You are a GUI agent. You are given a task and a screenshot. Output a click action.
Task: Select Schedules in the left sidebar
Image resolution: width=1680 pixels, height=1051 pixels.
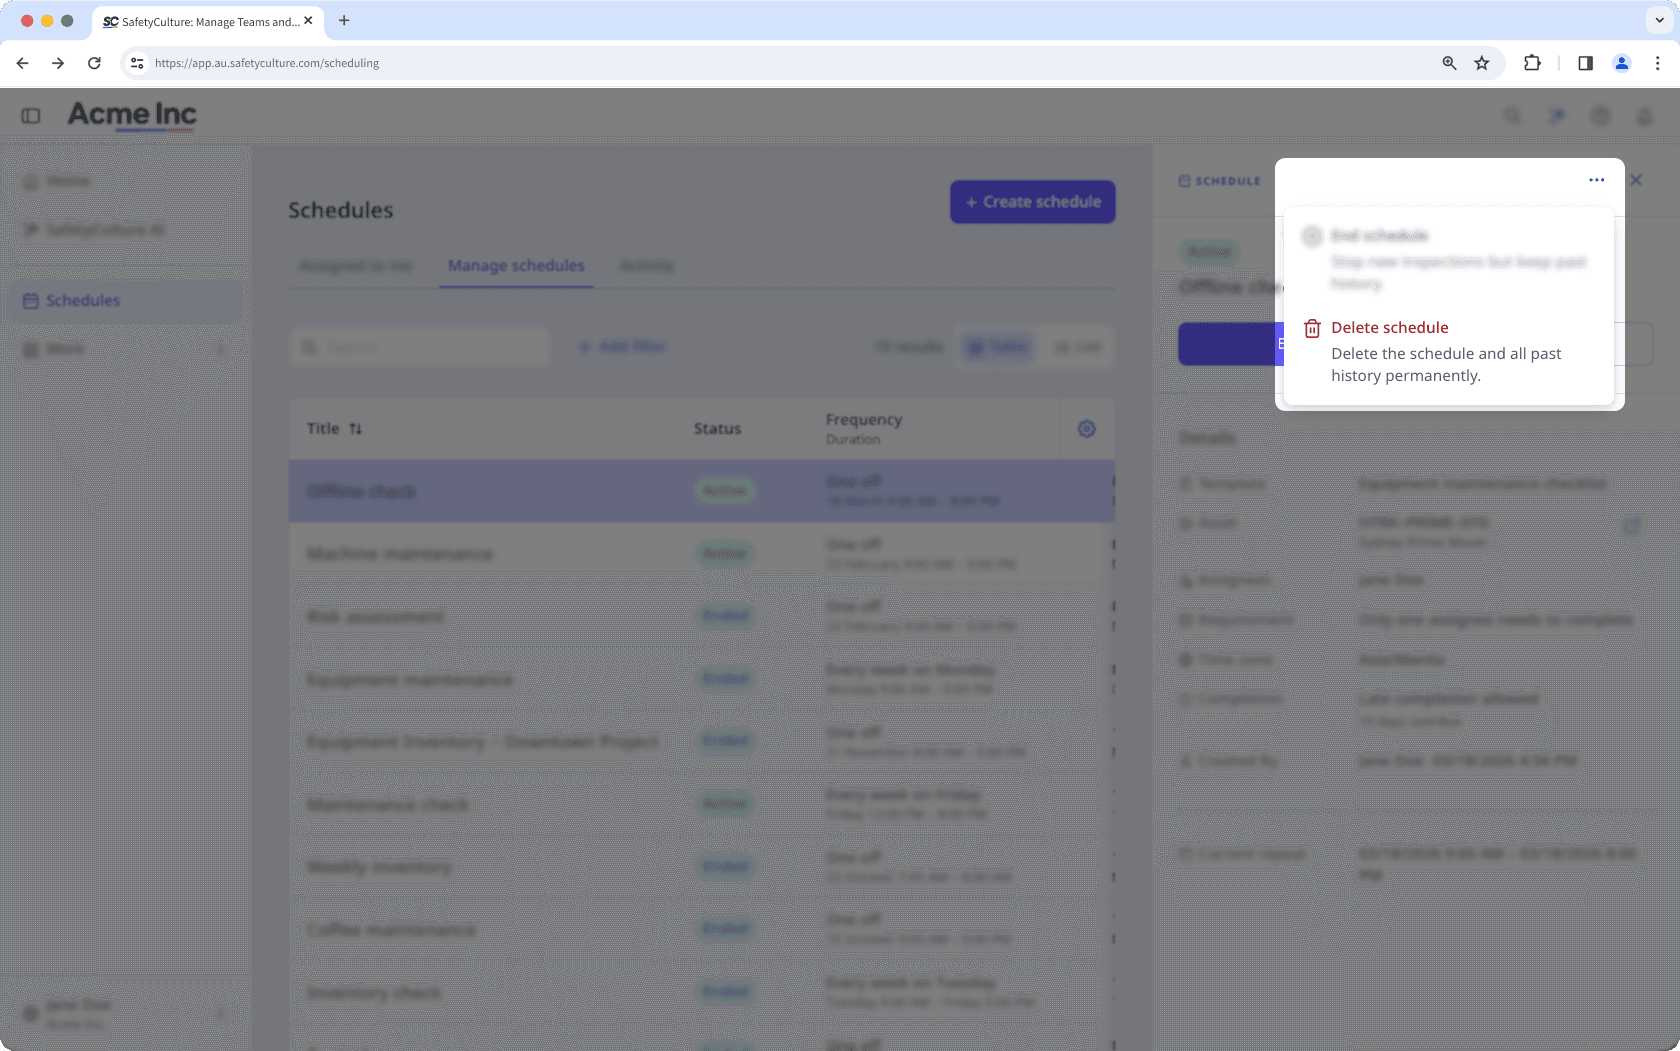click(x=81, y=300)
